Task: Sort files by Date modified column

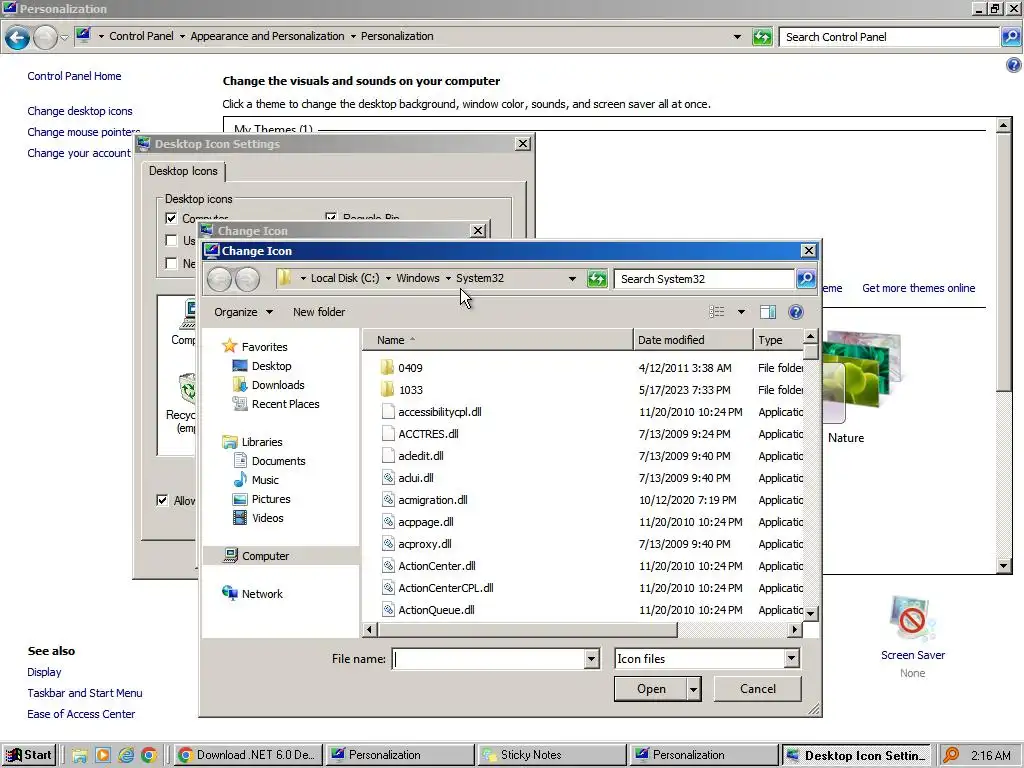Action: tap(693, 340)
